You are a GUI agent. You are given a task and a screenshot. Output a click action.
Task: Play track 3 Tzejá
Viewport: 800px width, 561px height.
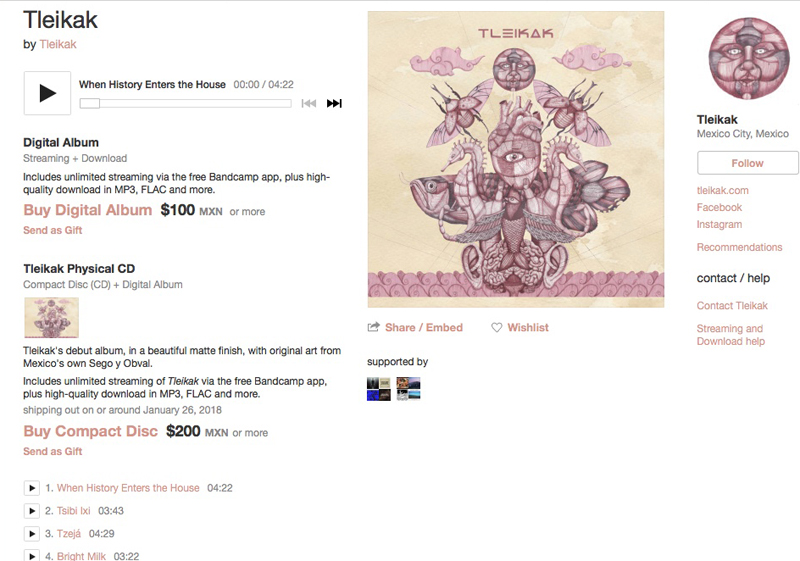pyautogui.click(x=32, y=534)
